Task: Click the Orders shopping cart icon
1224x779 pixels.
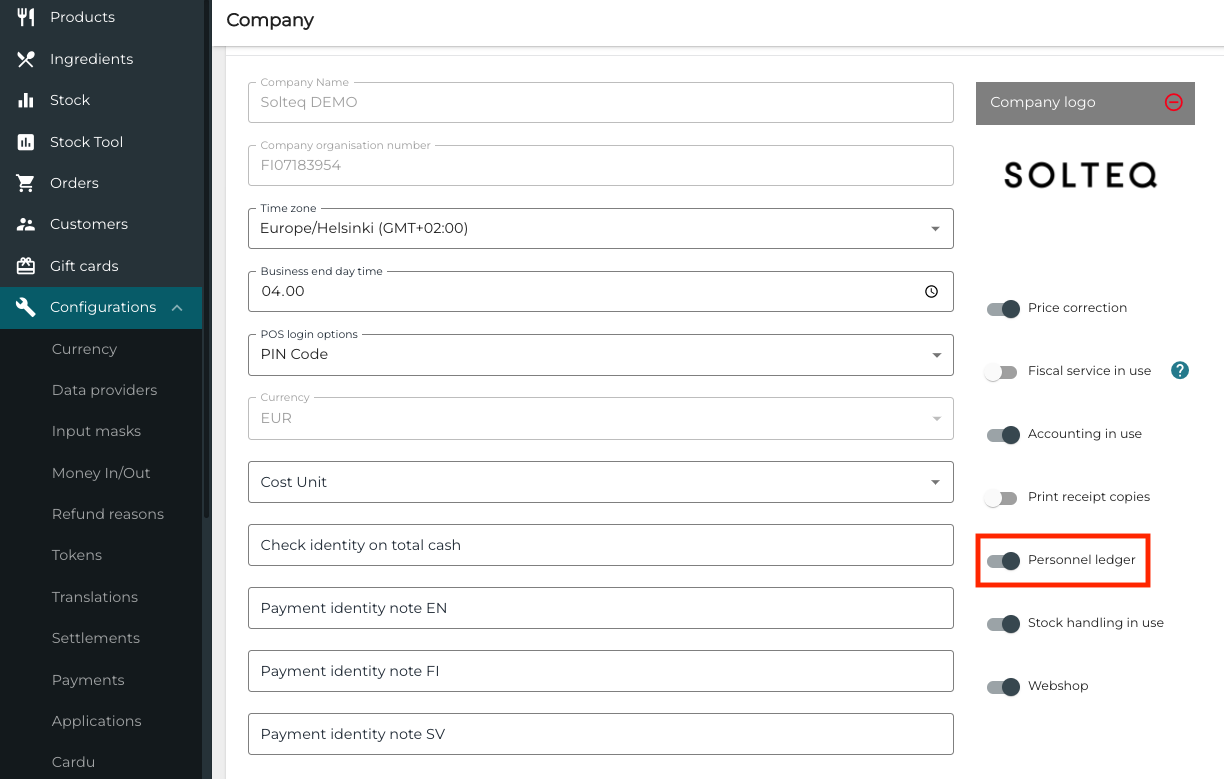Action: click(x=26, y=183)
